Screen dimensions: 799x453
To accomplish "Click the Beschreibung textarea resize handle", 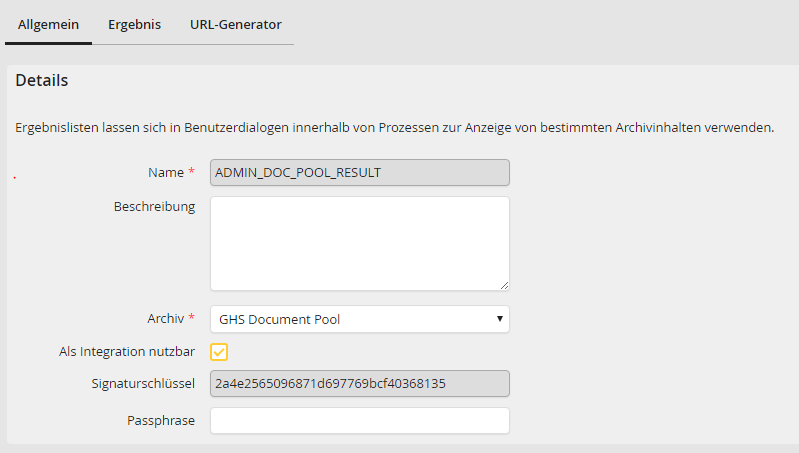I will [x=504, y=285].
